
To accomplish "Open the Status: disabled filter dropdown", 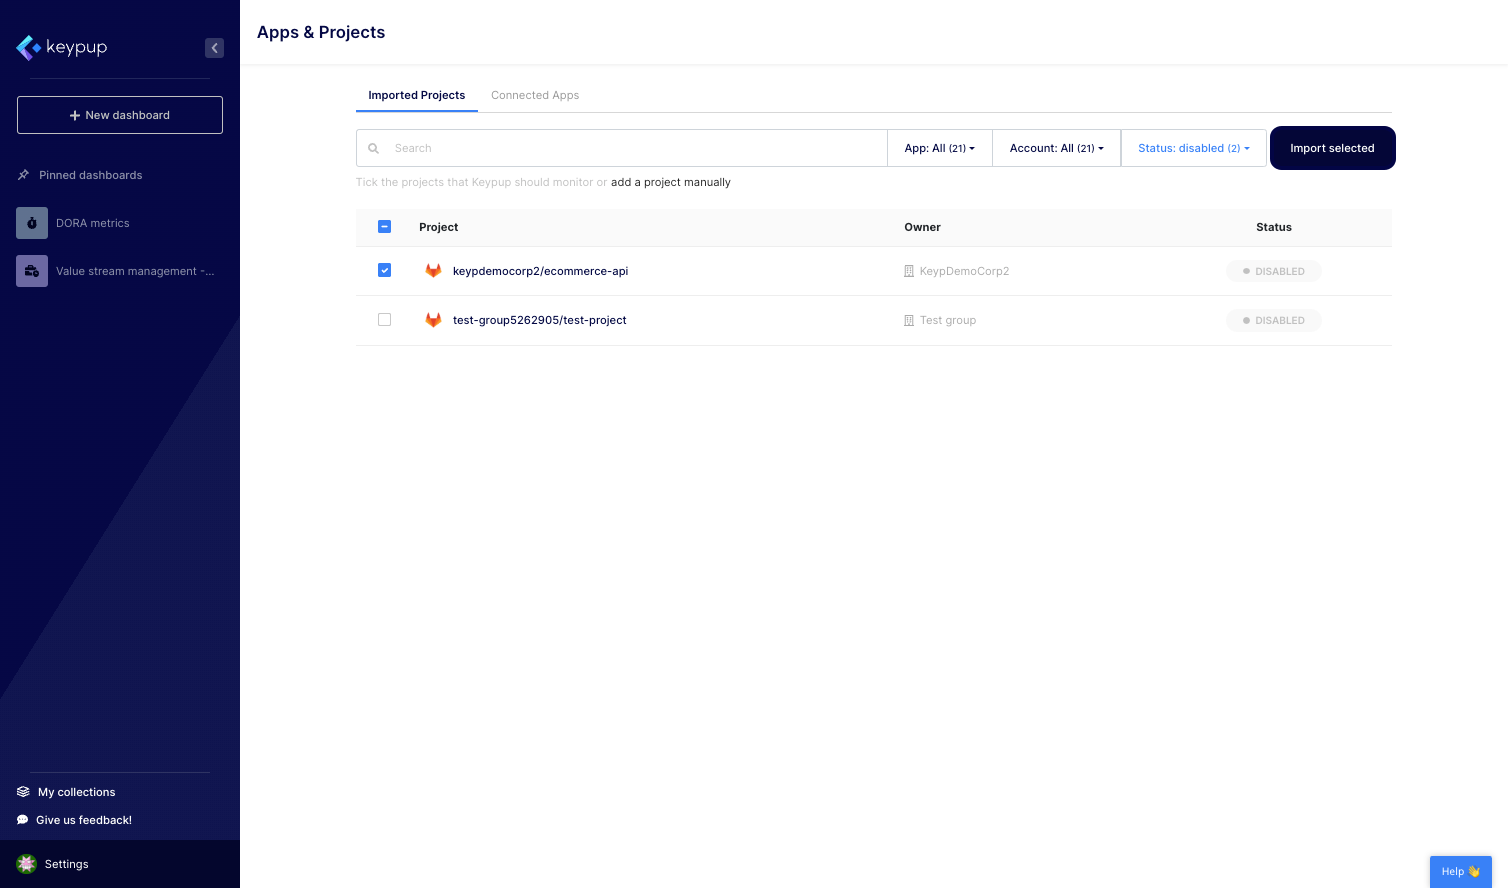I will [1193, 148].
